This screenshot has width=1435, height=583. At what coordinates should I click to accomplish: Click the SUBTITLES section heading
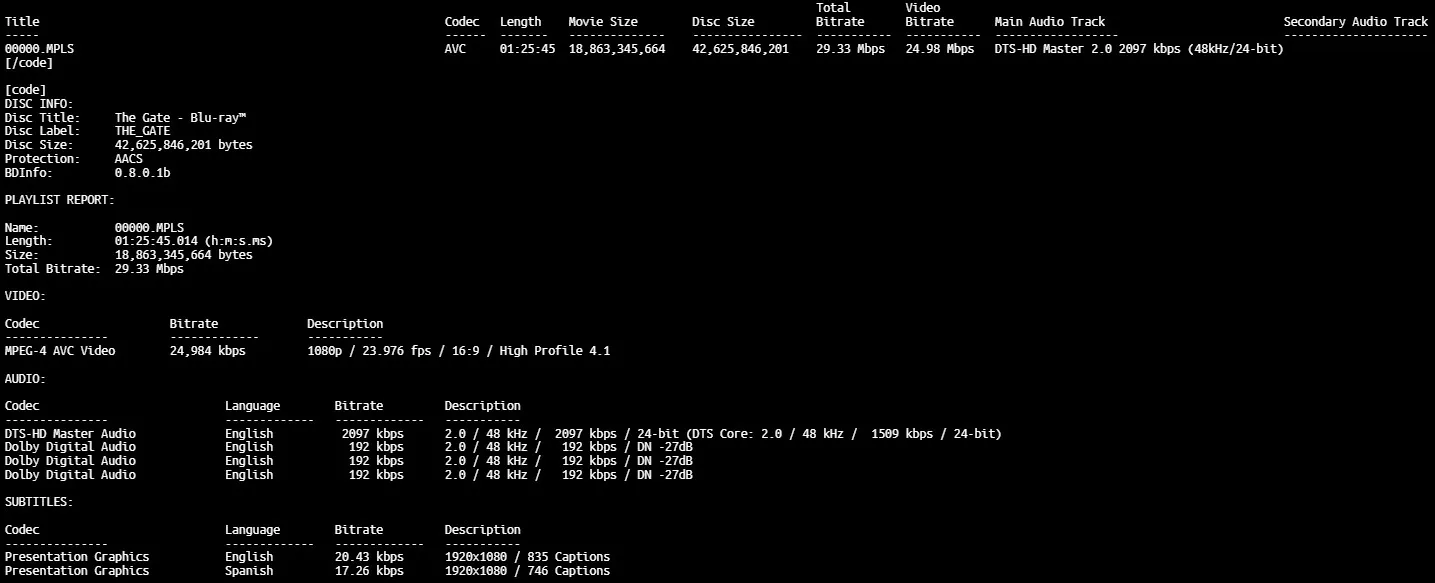click(x=39, y=502)
